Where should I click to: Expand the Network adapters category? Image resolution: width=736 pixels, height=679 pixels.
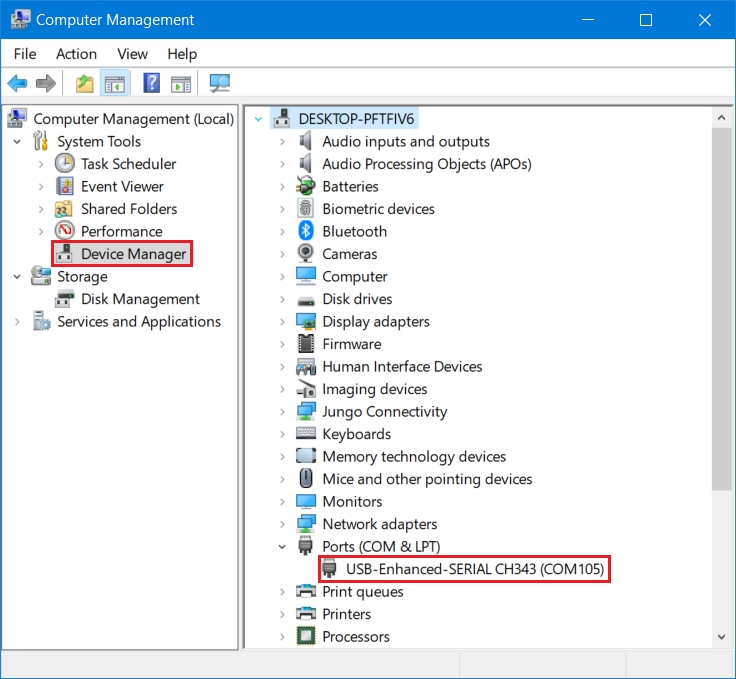click(282, 524)
